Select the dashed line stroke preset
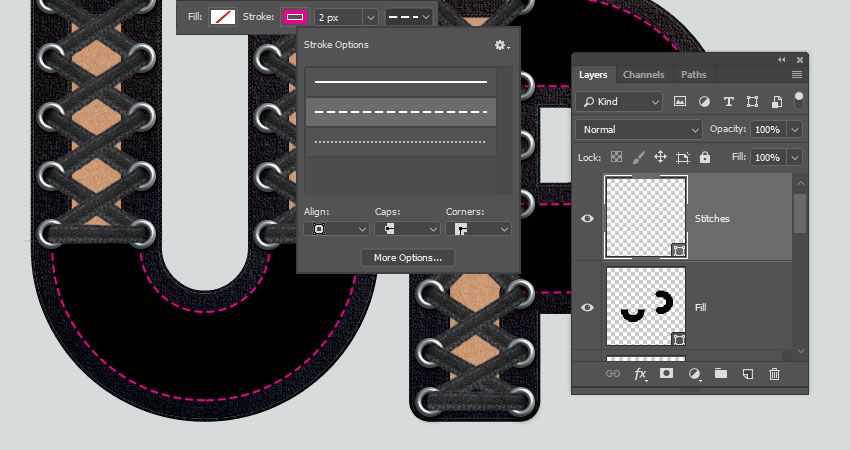 (401, 112)
